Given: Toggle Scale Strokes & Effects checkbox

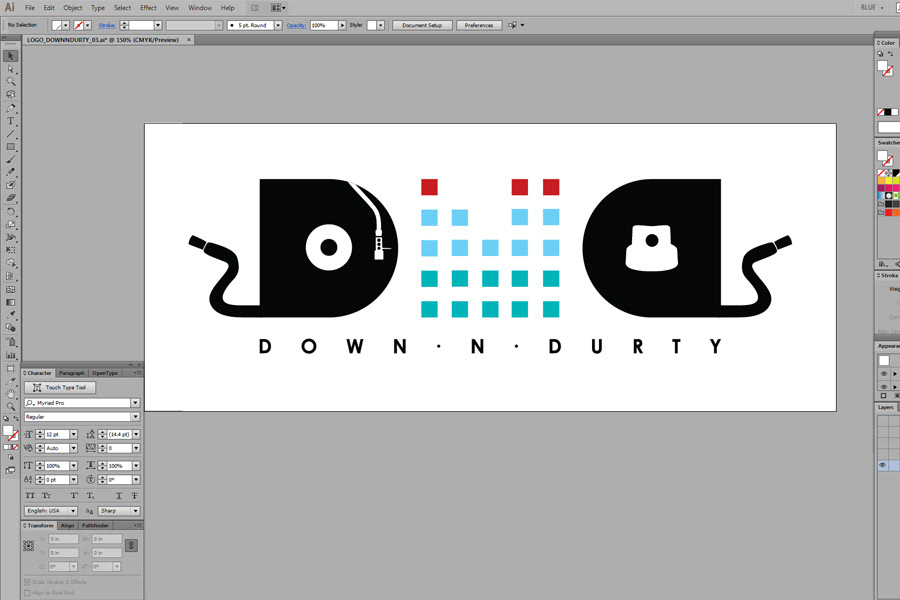Looking at the screenshot, I should (28, 582).
